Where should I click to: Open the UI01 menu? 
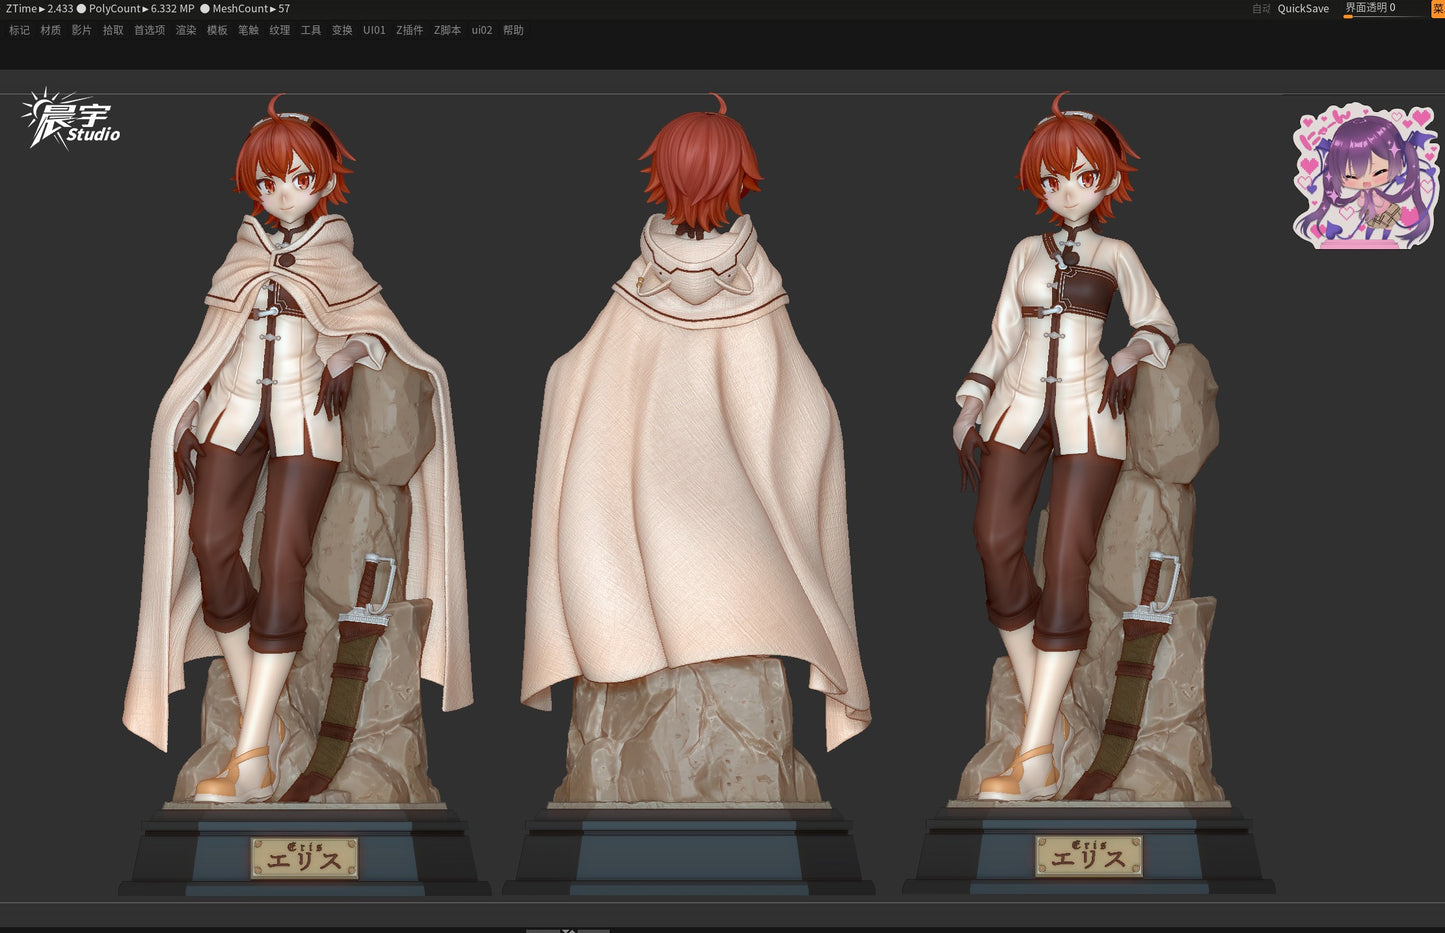(374, 30)
